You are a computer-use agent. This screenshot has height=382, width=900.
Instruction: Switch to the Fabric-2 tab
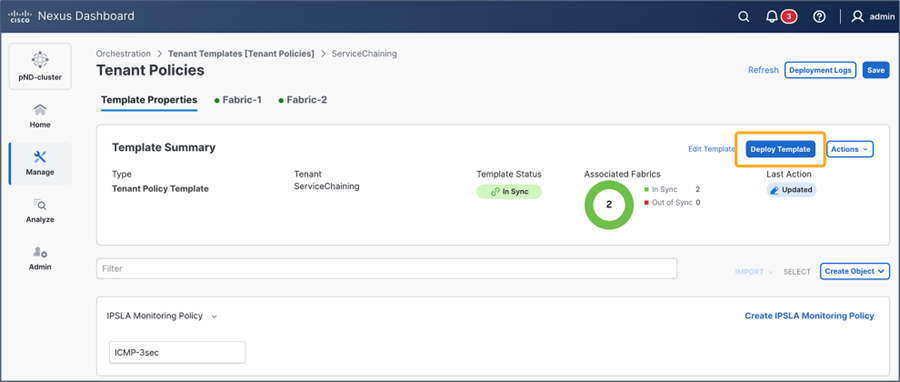point(303,100)
